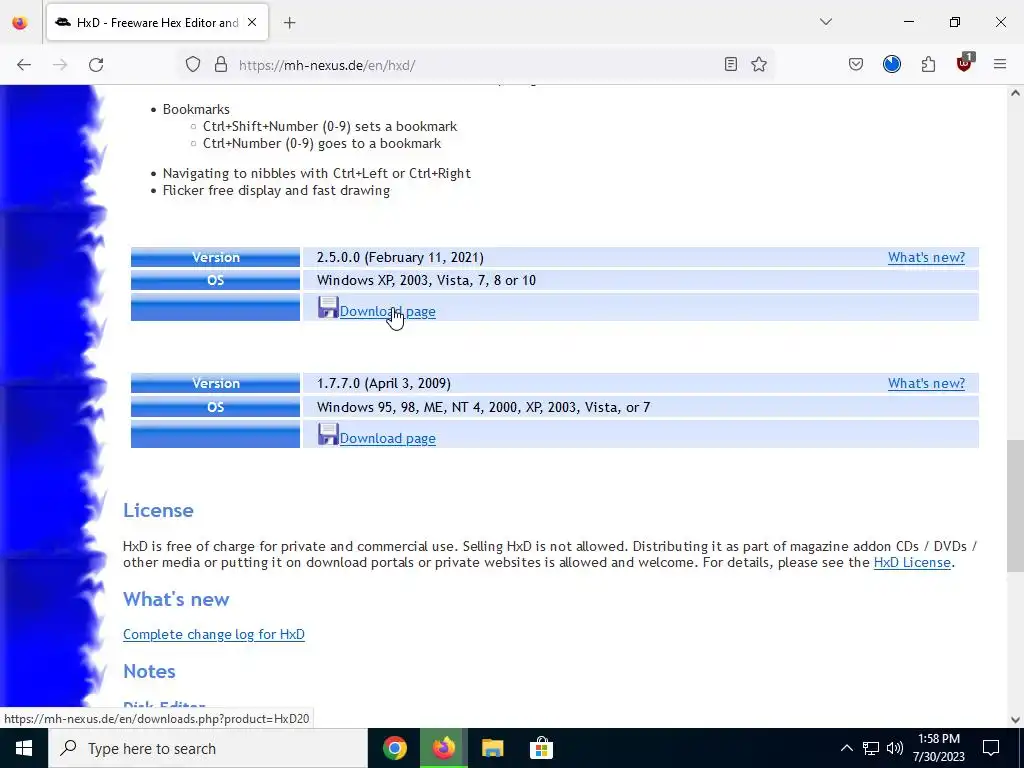
Task: Toggle Reader View icon in address bar
Action: tap(731, 64)
